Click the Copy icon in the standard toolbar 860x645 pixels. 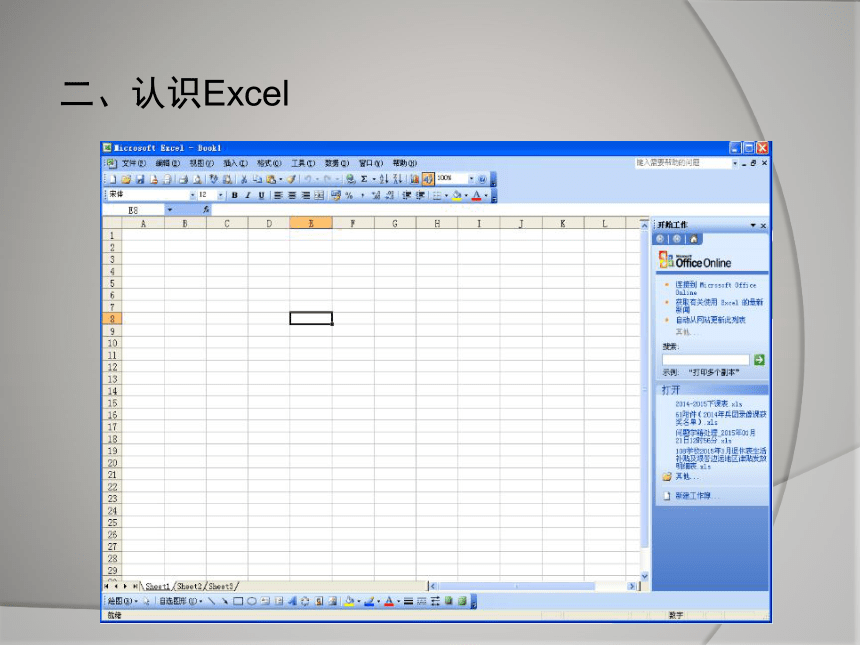(x=257, y=179)
